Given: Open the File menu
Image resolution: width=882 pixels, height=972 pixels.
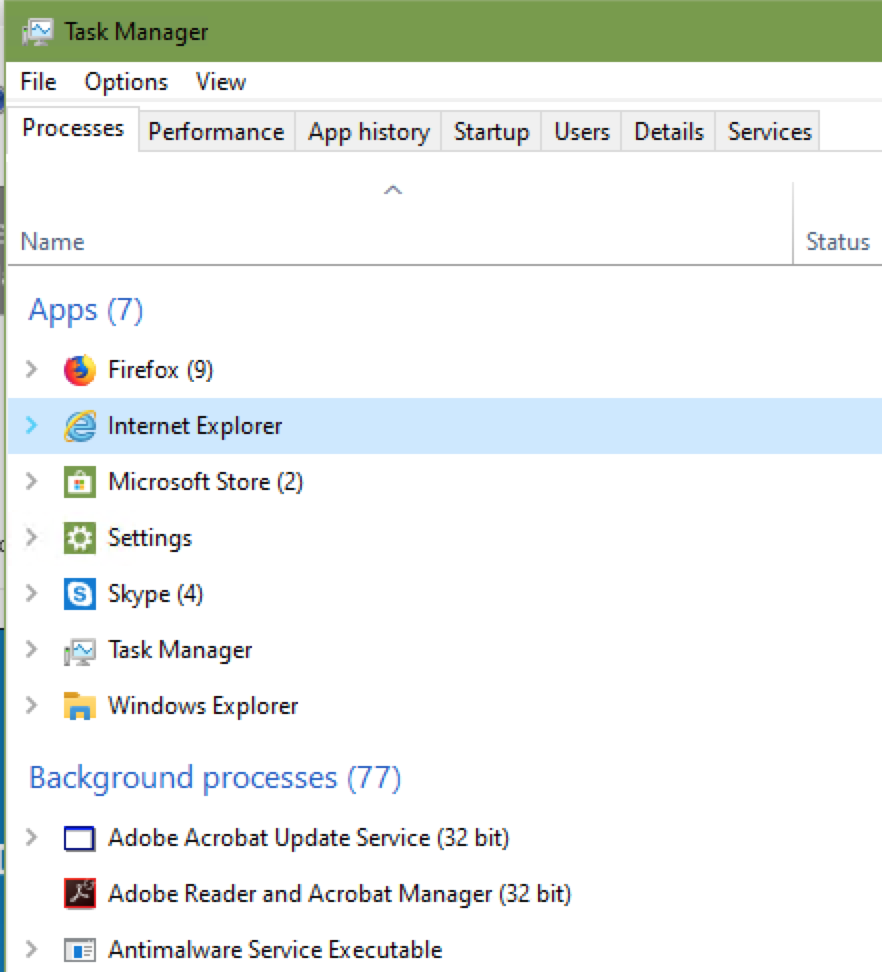Looking at the screenshot, I should [x=38, y=82].
